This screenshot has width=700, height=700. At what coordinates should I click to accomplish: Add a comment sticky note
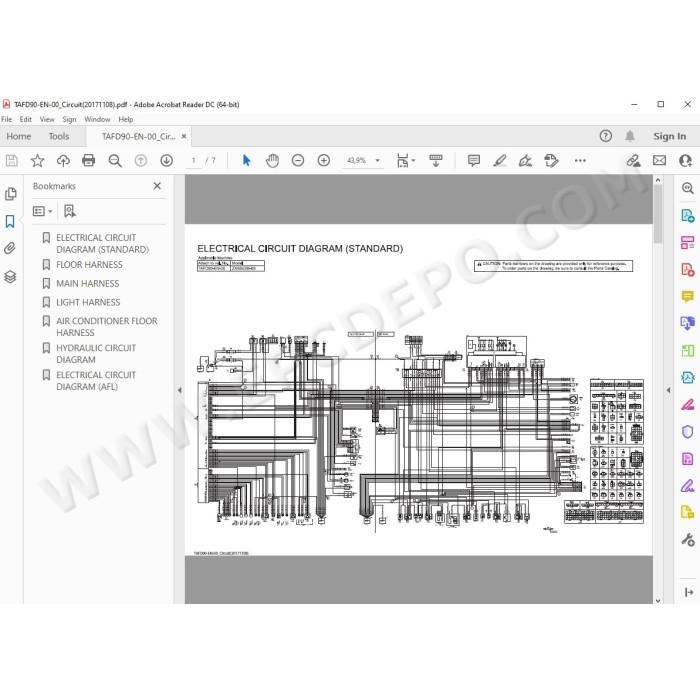(474, 160)
